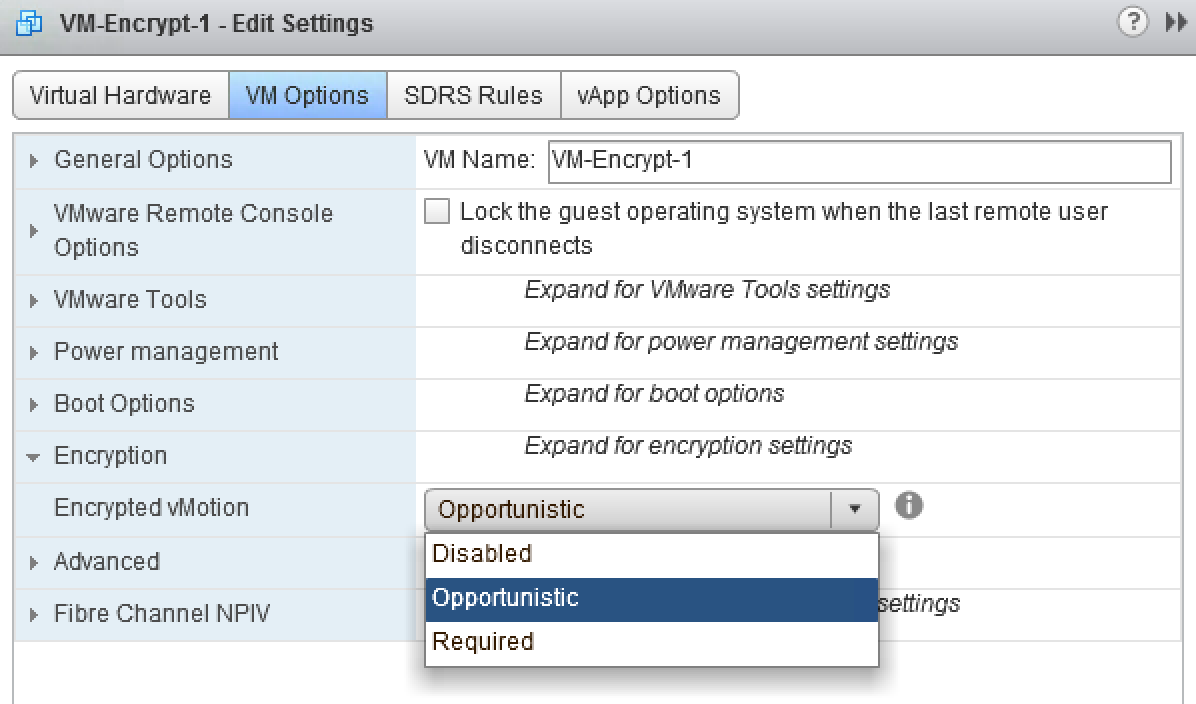1196x704 pixels.
Task: Click the double-arrow expand icon in title bar
Action: point(1176,23)
